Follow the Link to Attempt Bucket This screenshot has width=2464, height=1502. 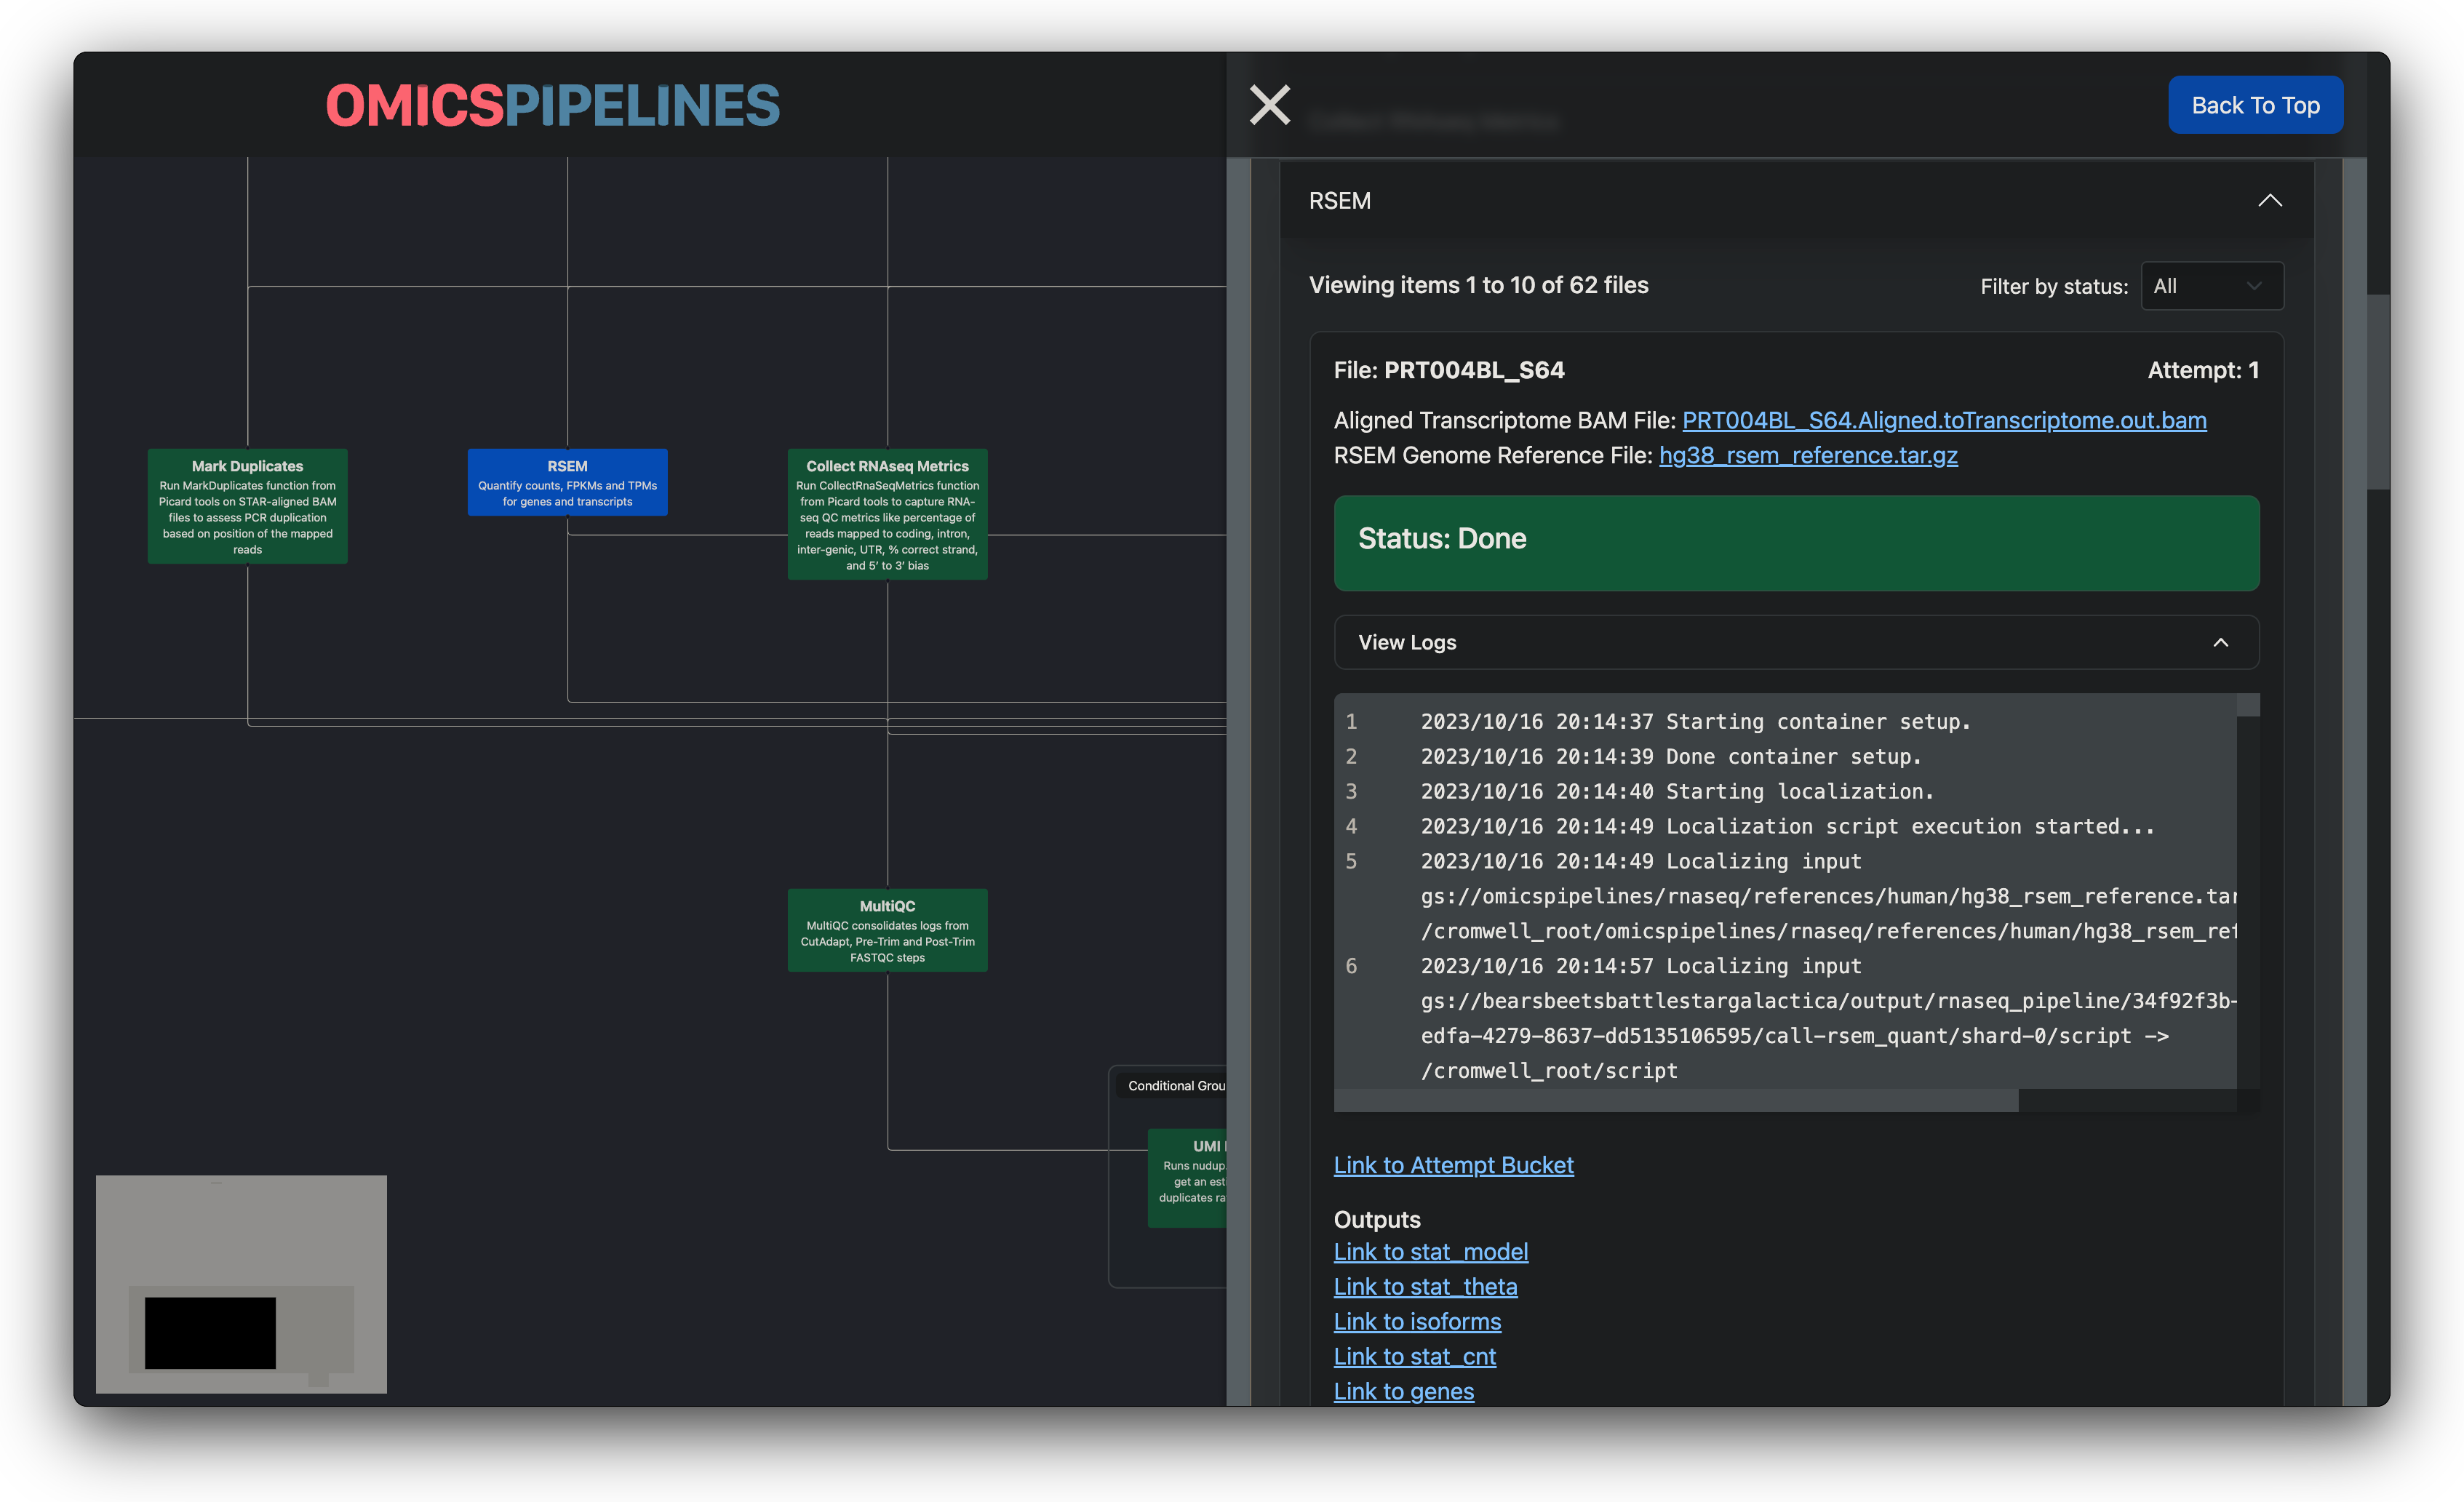coord(1453,1165)
